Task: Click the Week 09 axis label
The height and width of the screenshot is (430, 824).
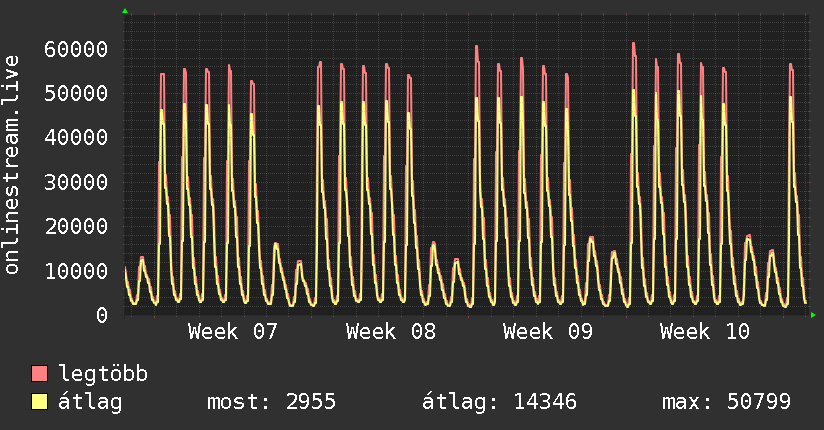Action: [548, 332]
